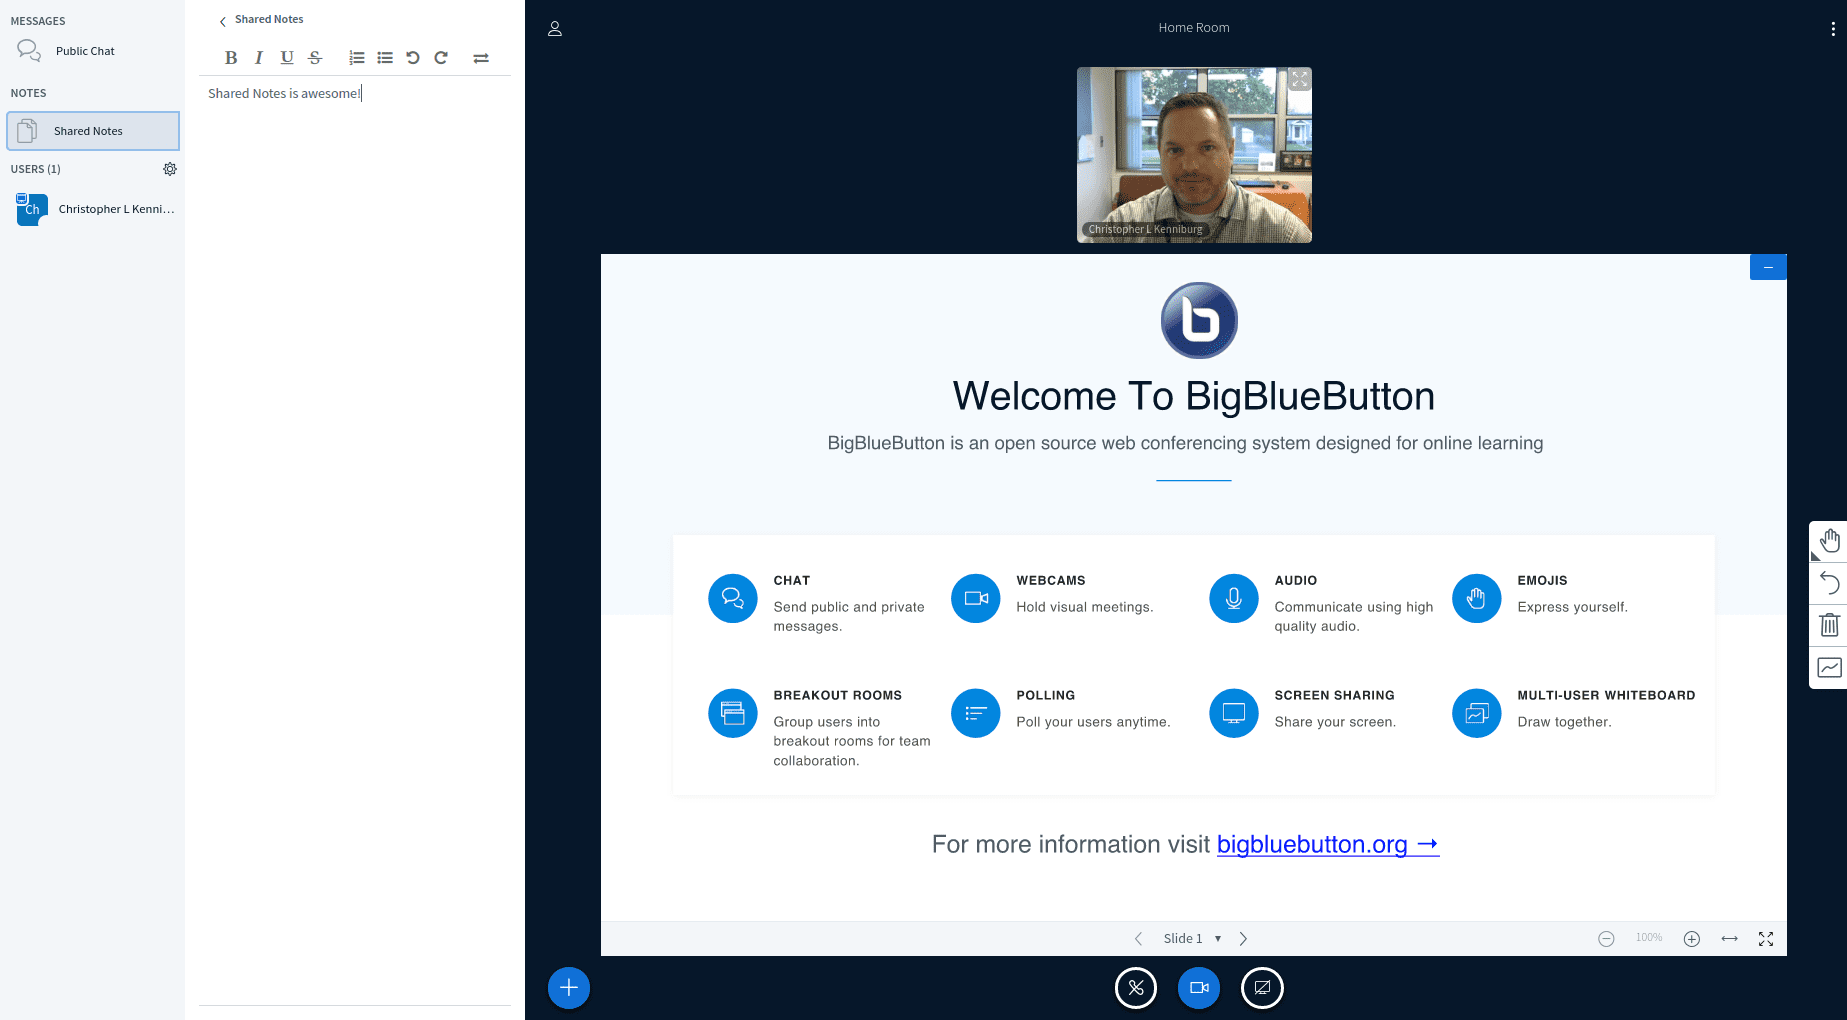This screenshot has height=1020, width=1847.
Task: Switch to the Shared Notes panel
Action: tap(93, 130)
